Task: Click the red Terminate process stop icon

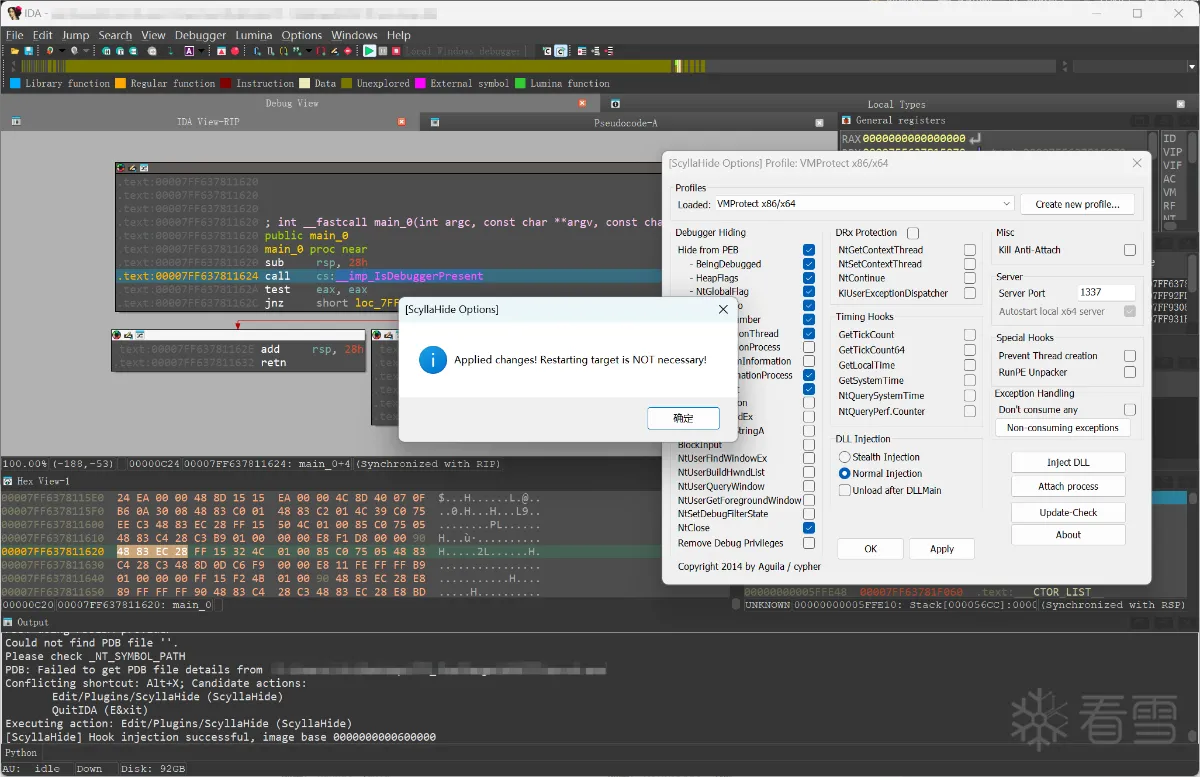Action: [x=396, y=51]
